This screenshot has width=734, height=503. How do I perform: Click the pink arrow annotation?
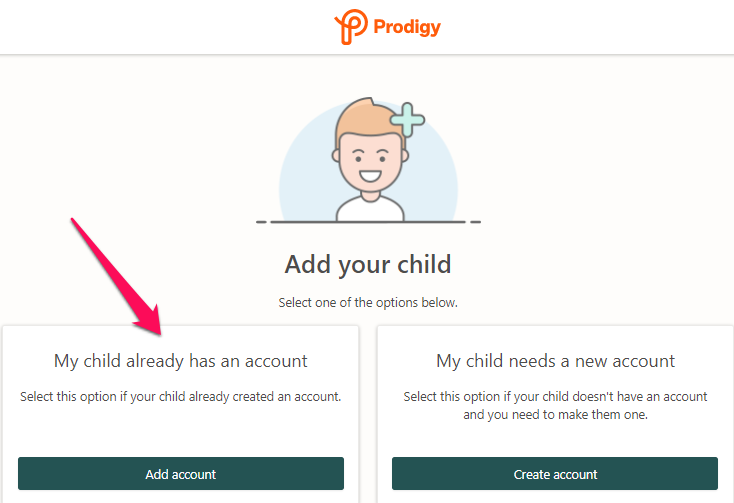point(116,277)
